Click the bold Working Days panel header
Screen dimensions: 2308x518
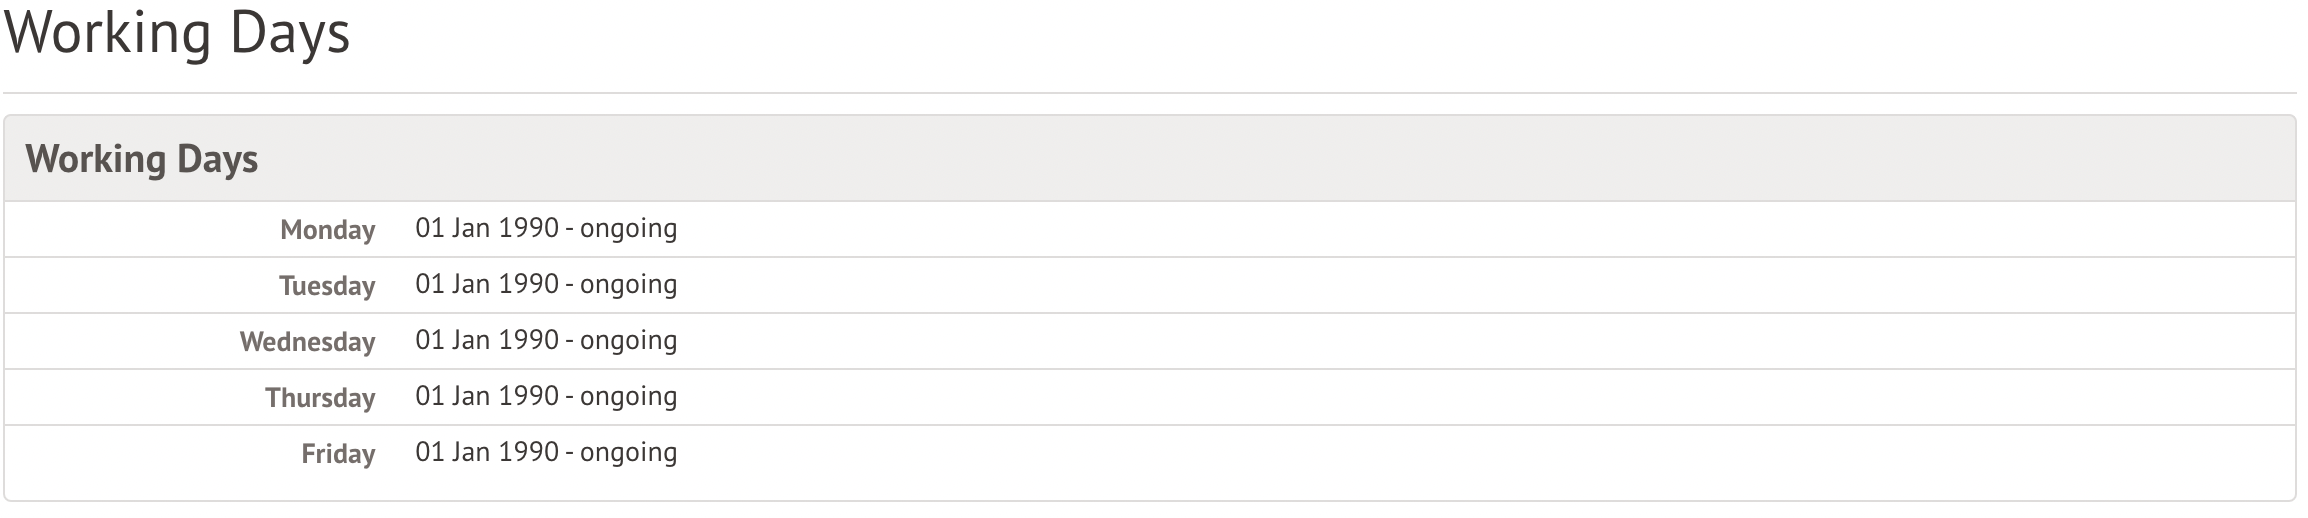click(142, 159)
